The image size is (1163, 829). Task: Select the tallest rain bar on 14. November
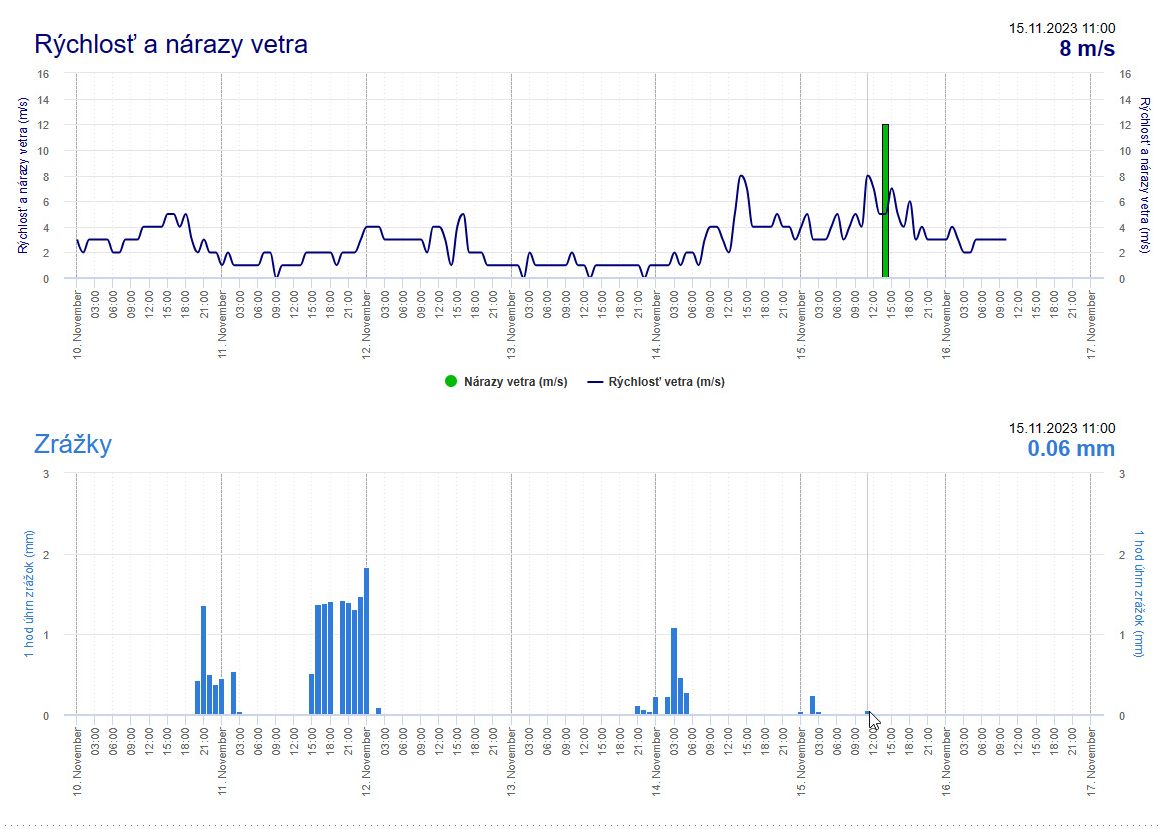pyautogui.click(x=674, y=670)
